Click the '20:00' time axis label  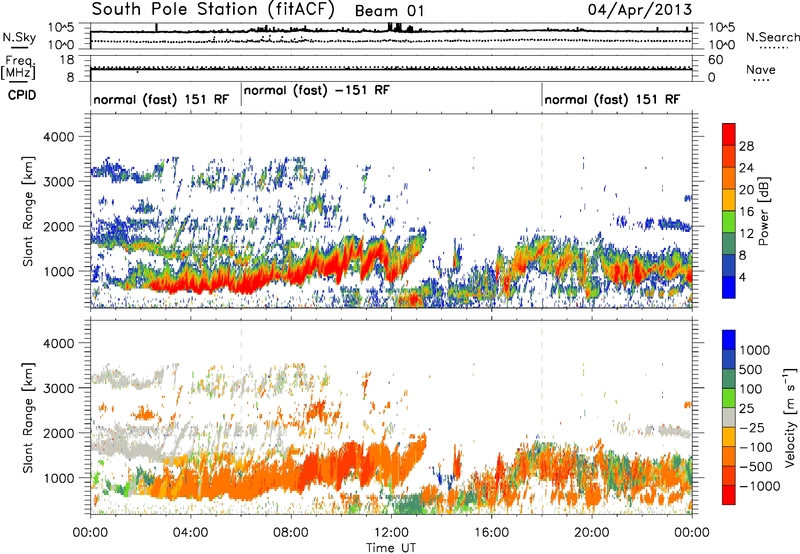point(592,533)
